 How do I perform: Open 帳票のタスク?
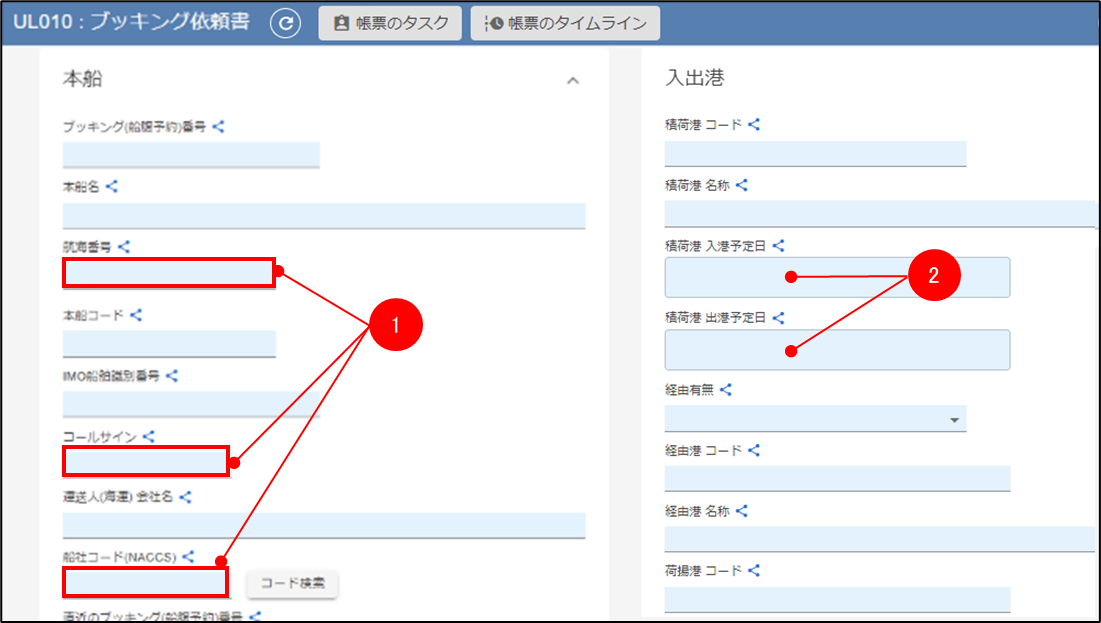click(391, 24)
